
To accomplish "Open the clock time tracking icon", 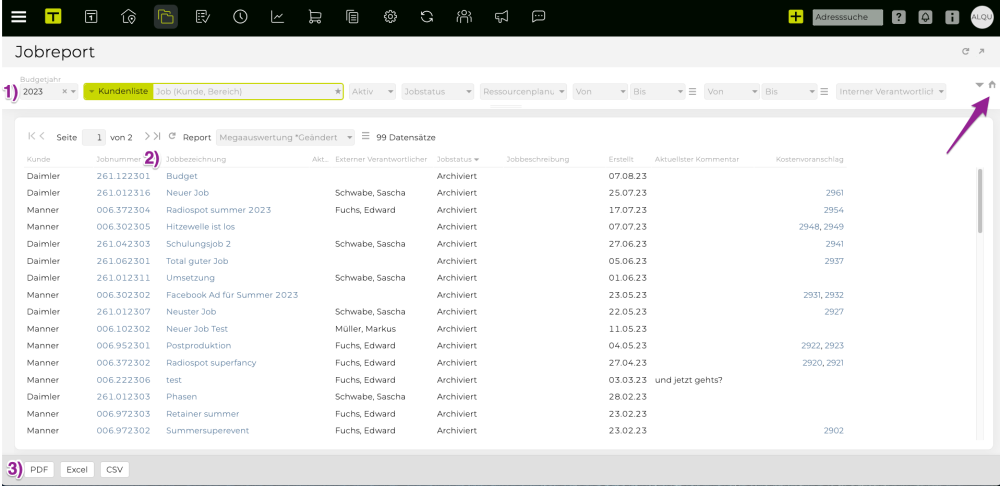I will 240,17.
